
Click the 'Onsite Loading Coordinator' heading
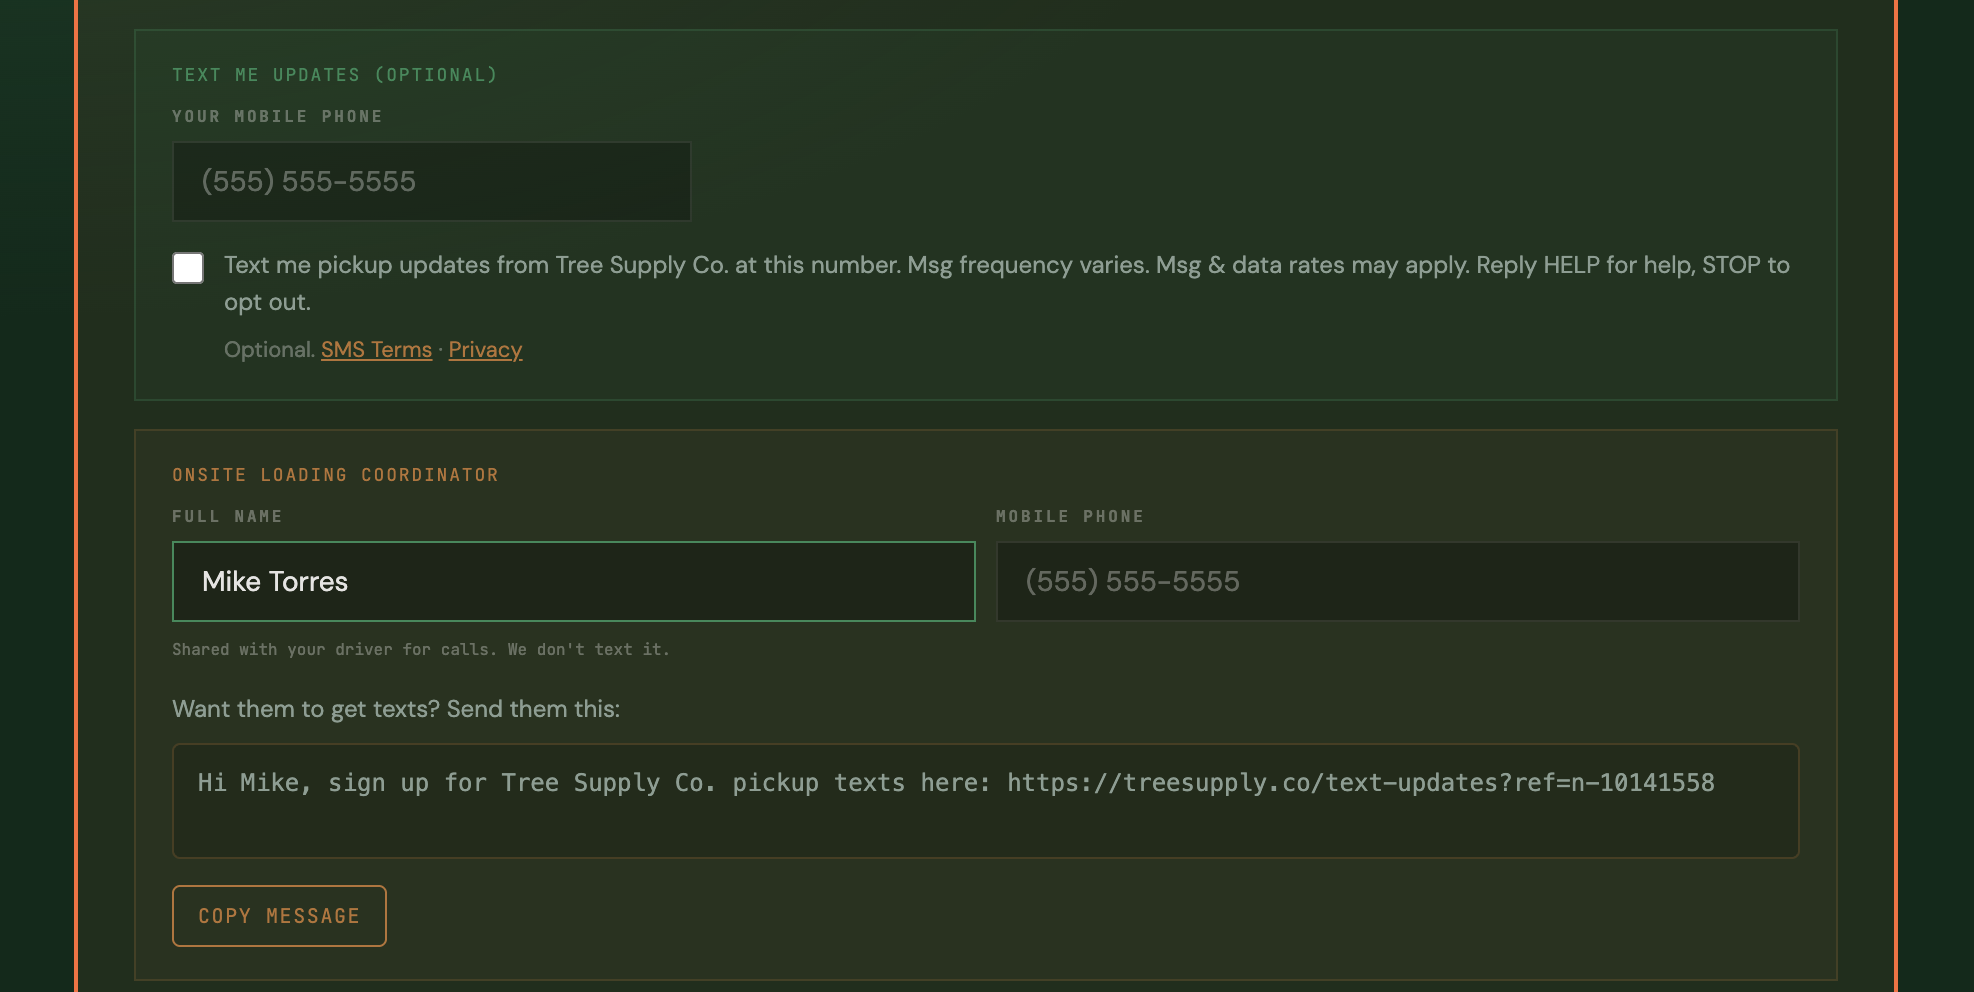335,475
